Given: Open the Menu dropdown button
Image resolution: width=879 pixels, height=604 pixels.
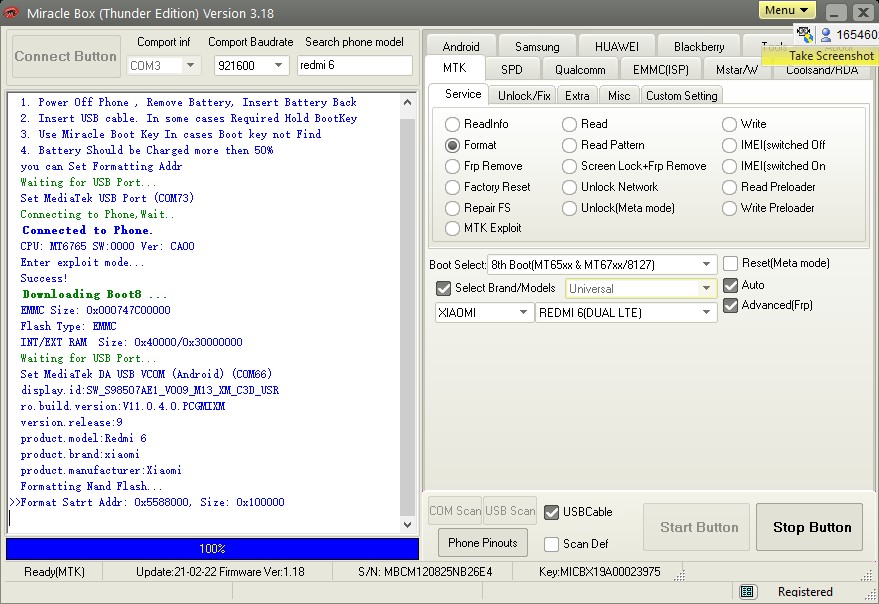Looking at the screenshot, I should tap(787, 11).
